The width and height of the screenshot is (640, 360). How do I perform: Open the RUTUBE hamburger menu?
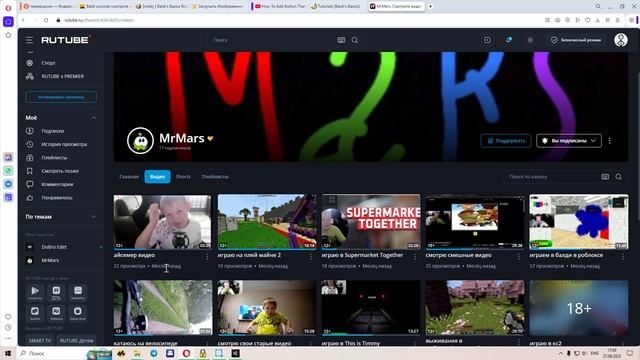pos(29,40)
